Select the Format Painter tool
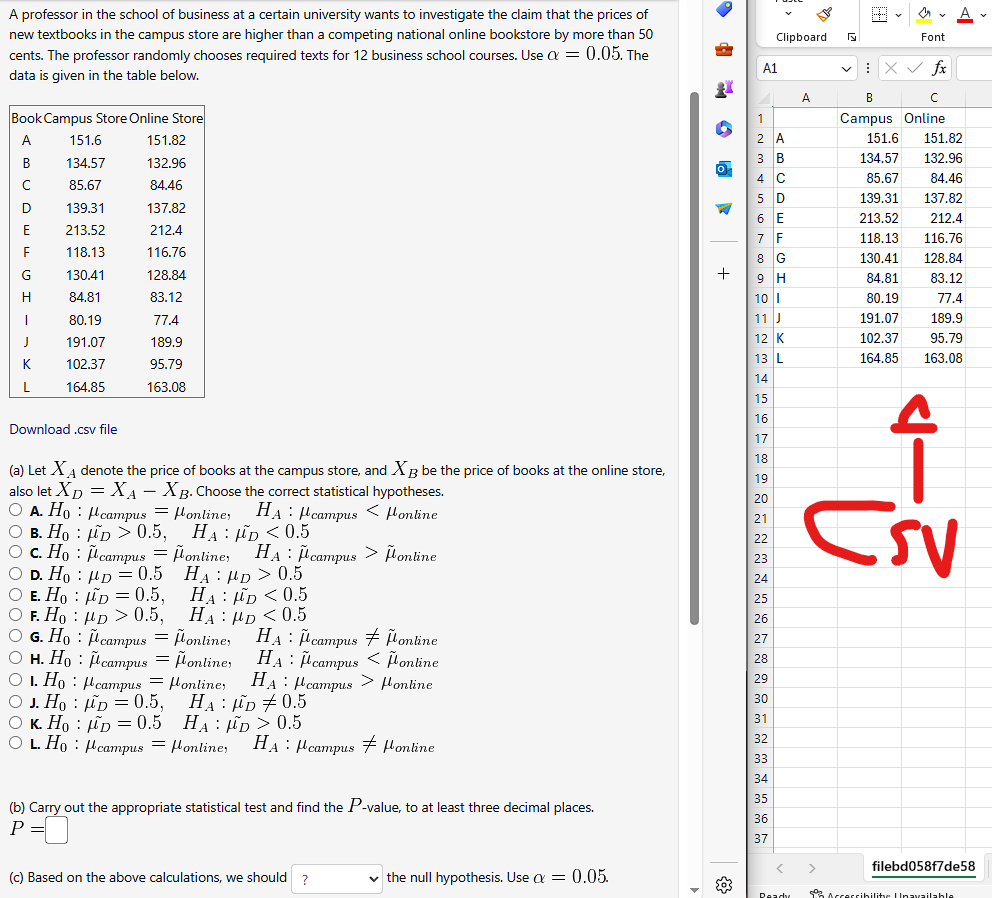 coord(824,16)
